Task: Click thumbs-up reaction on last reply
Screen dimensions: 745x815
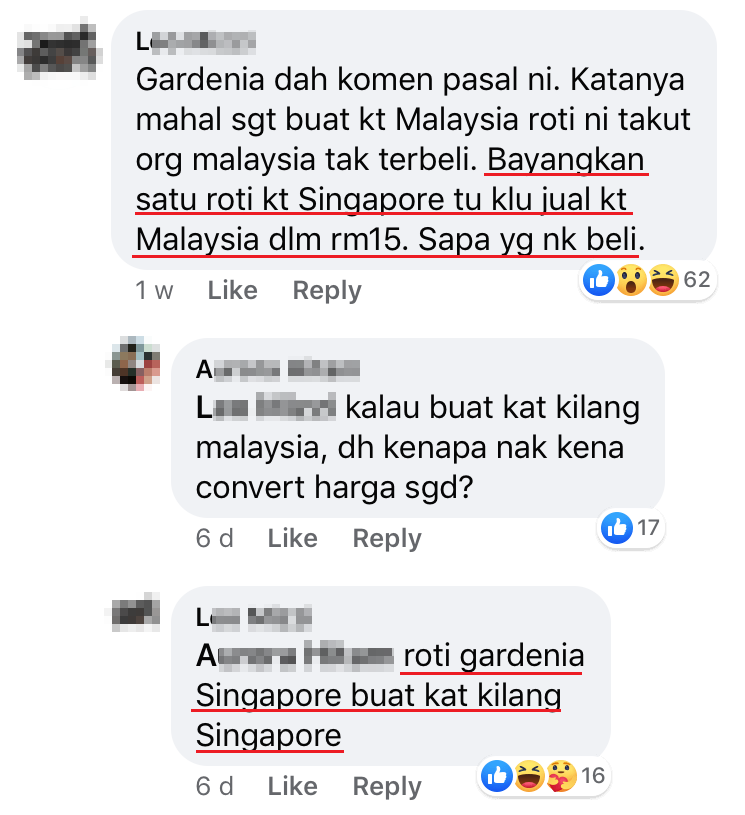Action: click(497, 775)
